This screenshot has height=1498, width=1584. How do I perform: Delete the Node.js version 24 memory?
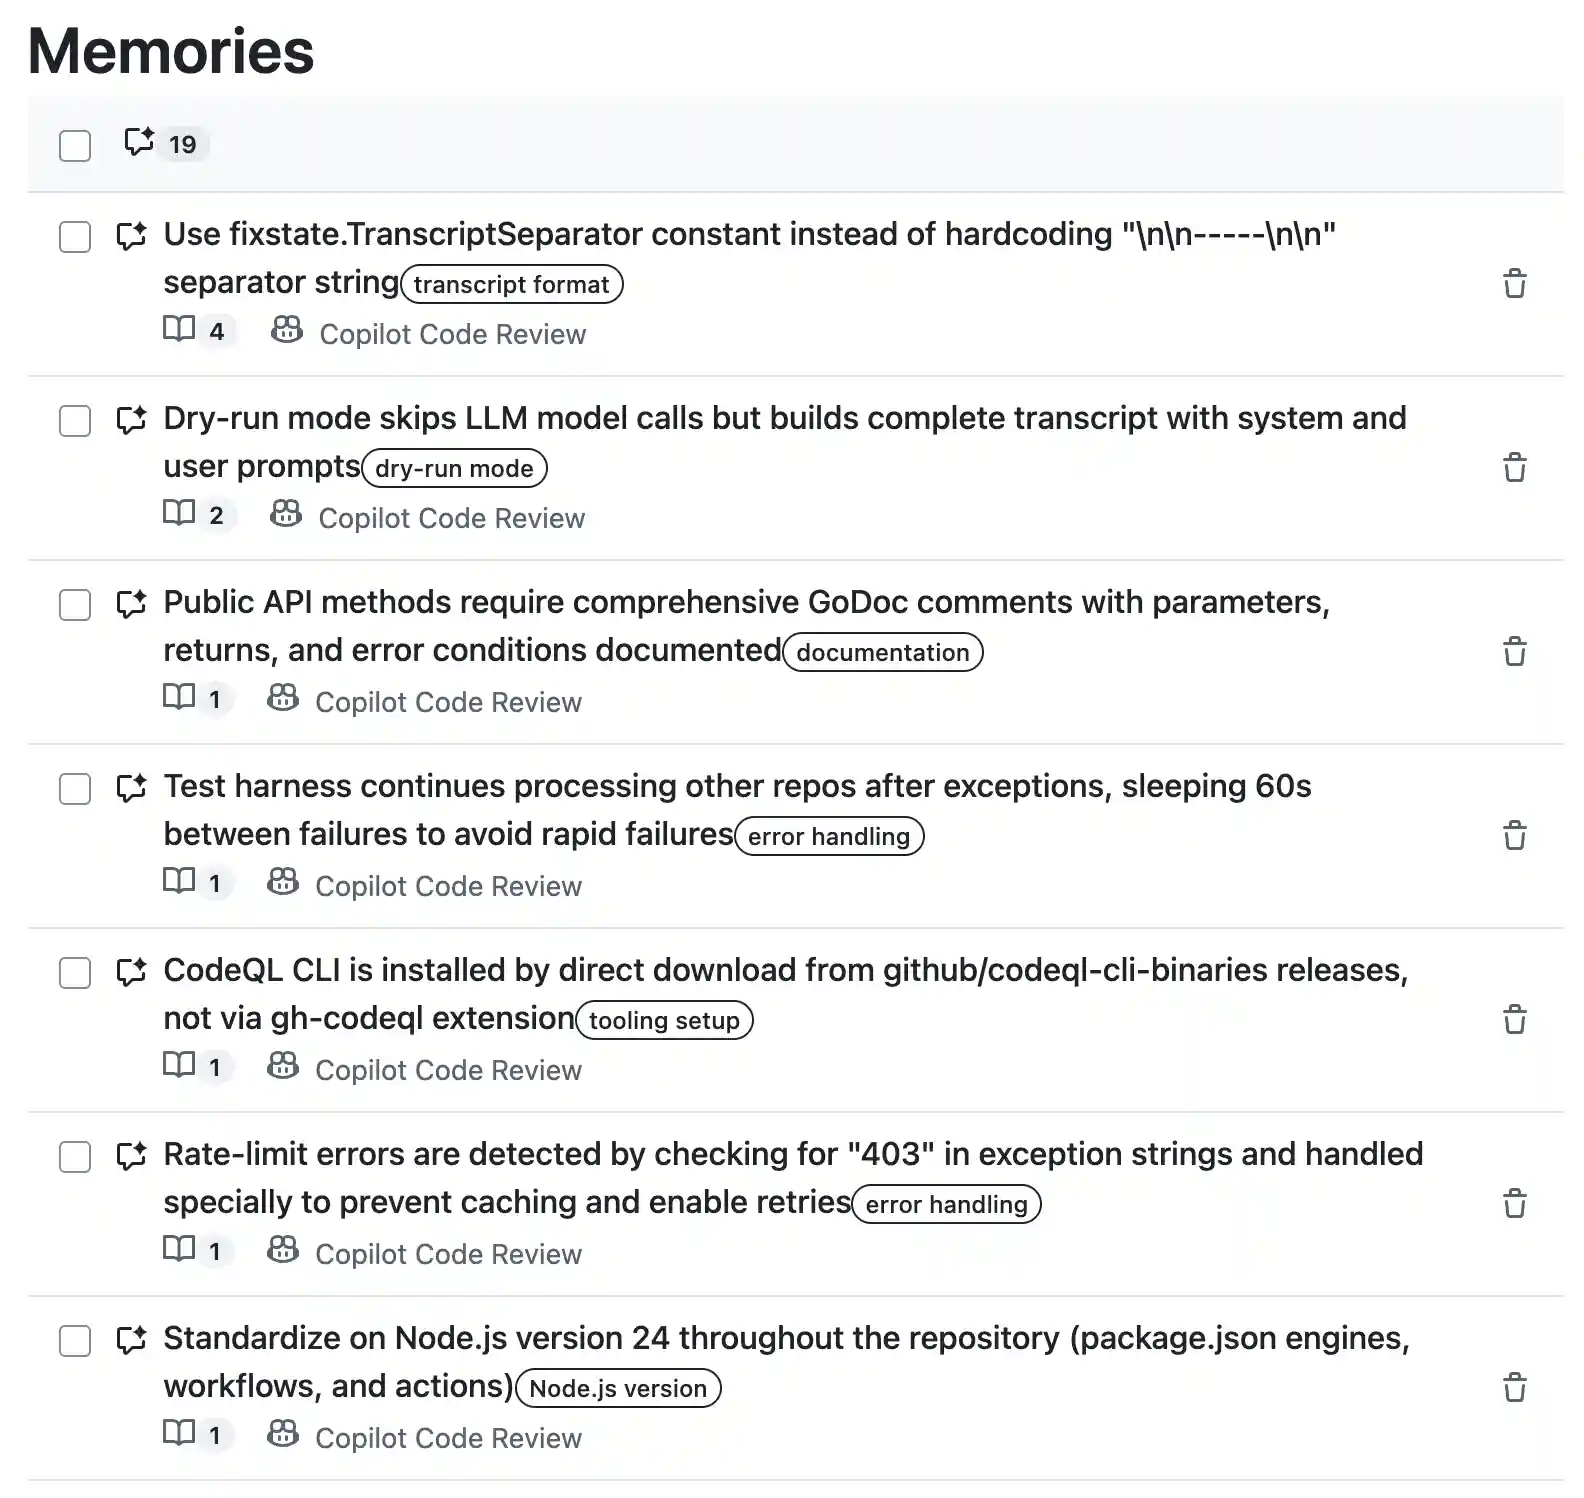pyautogui.click(x=1515, y=1388)
